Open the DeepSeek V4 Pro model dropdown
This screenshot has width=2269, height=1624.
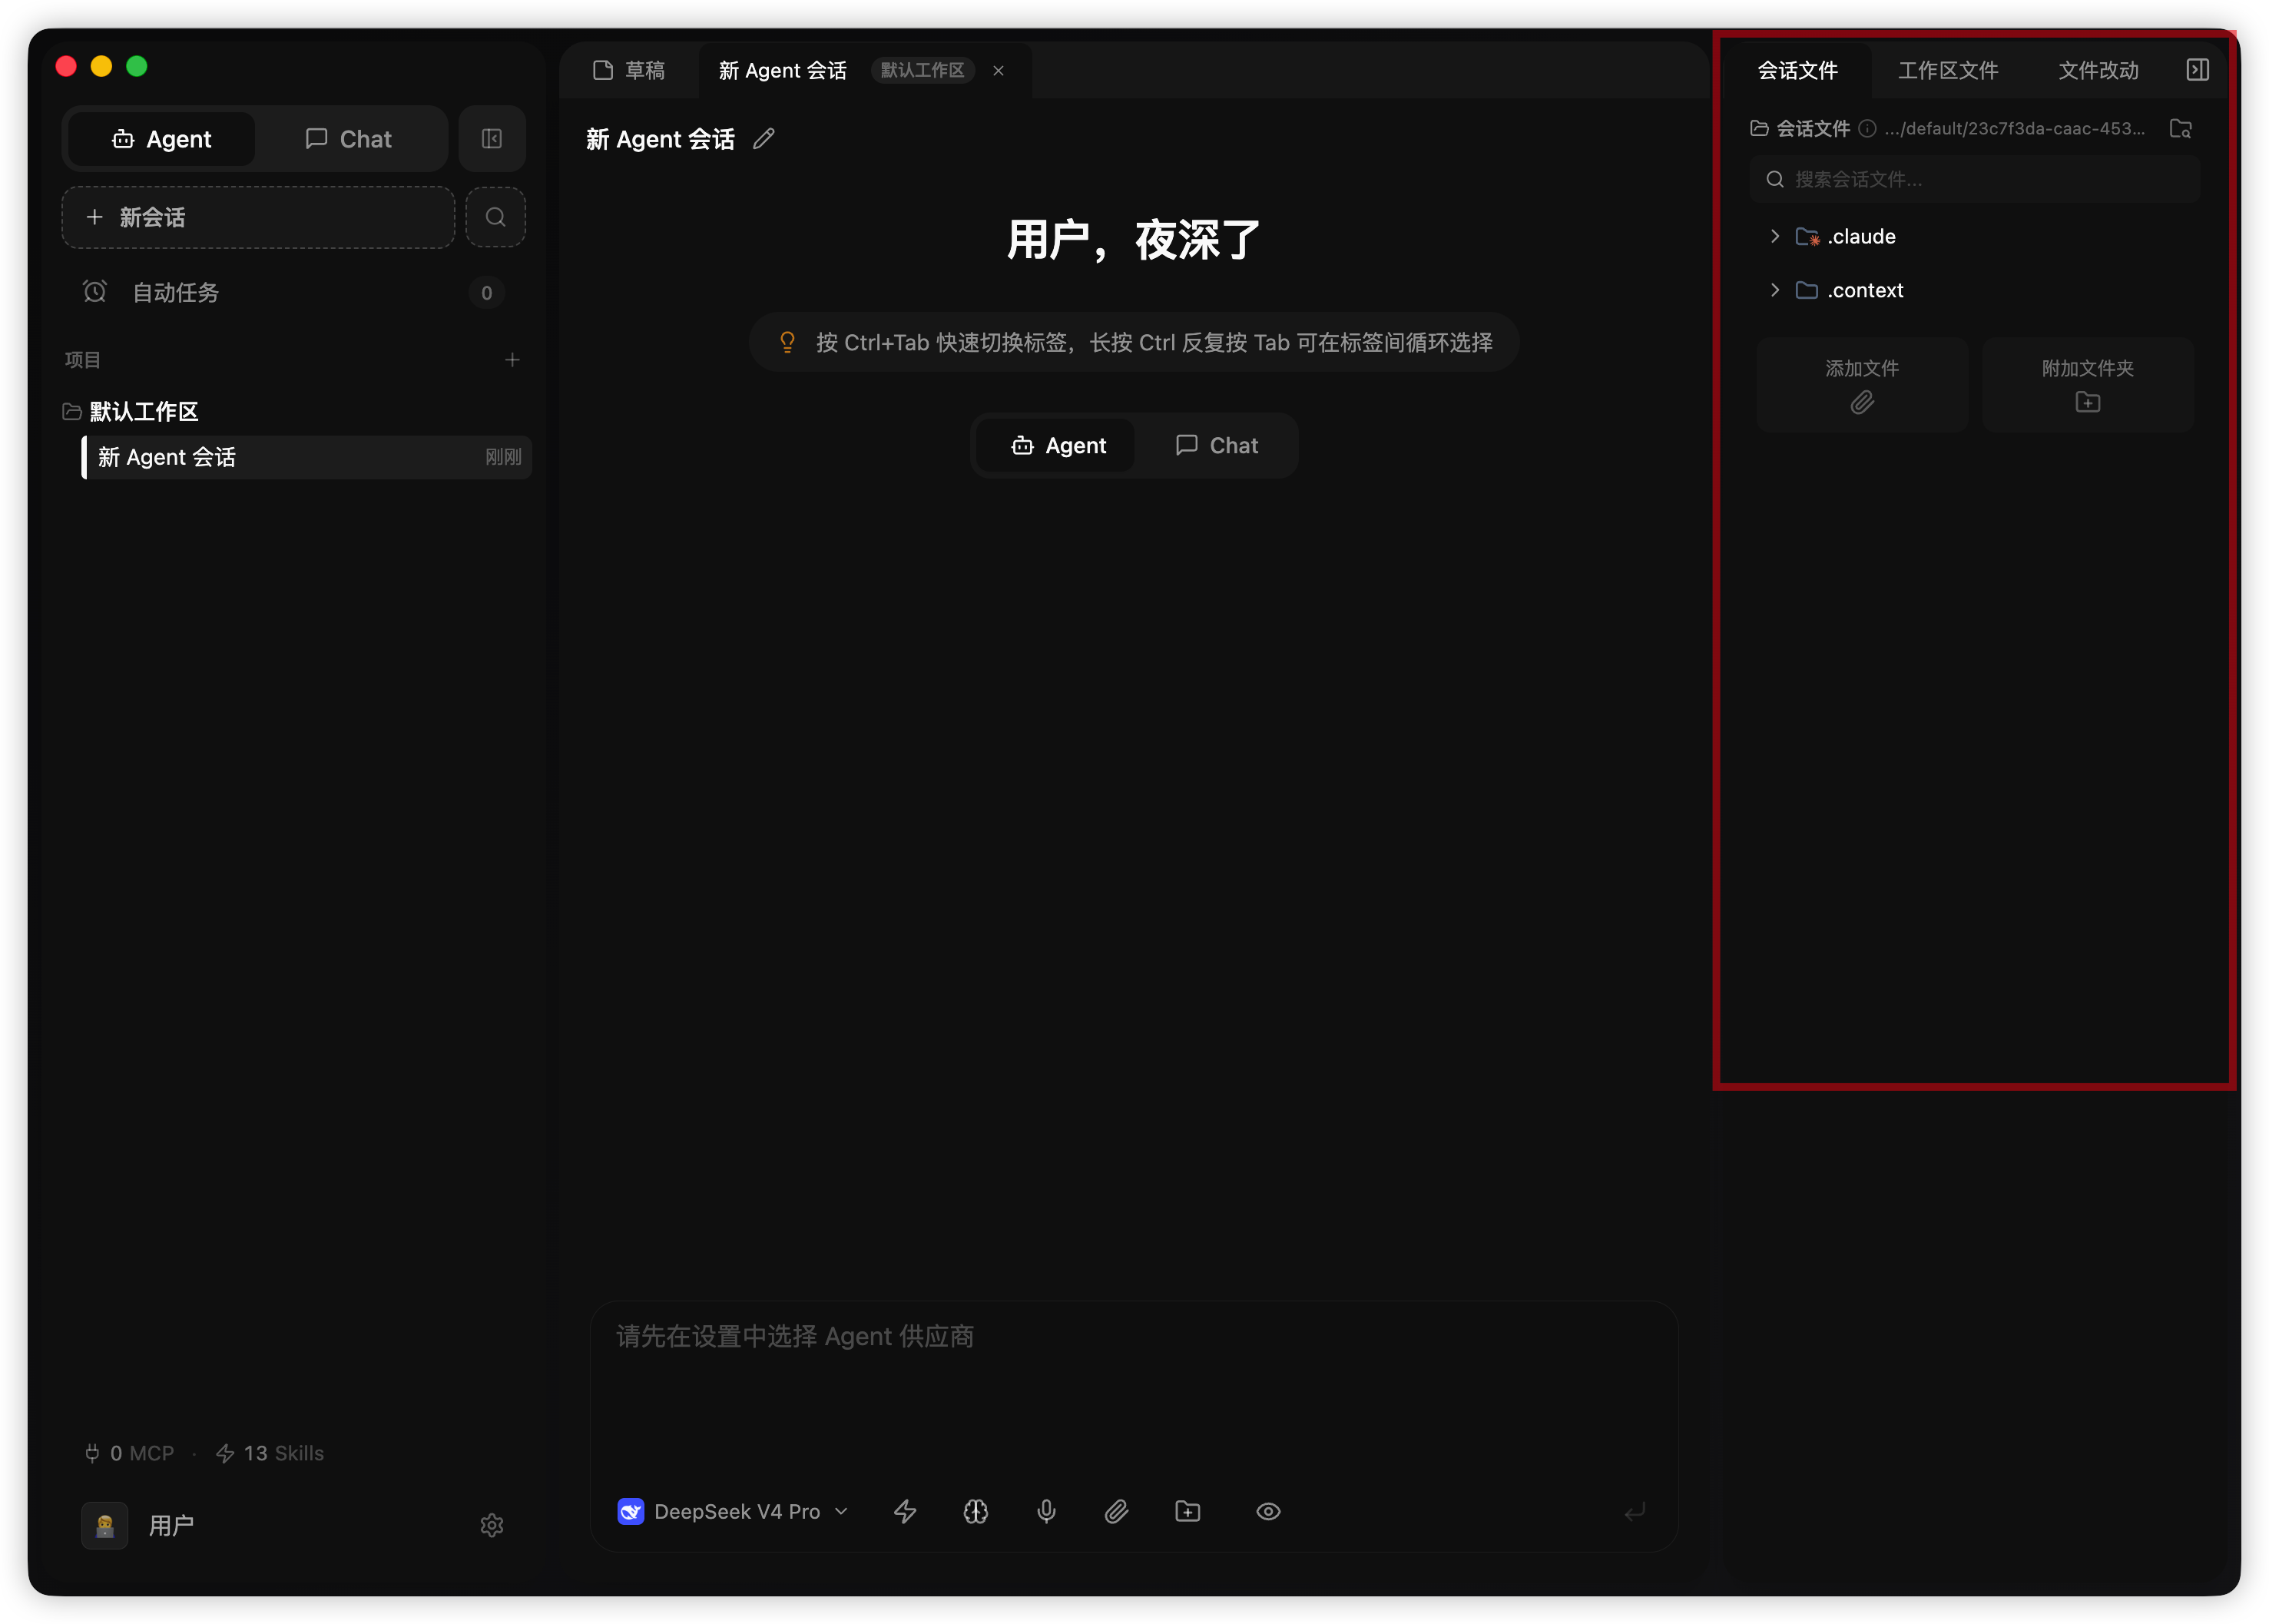point(733,1511)
